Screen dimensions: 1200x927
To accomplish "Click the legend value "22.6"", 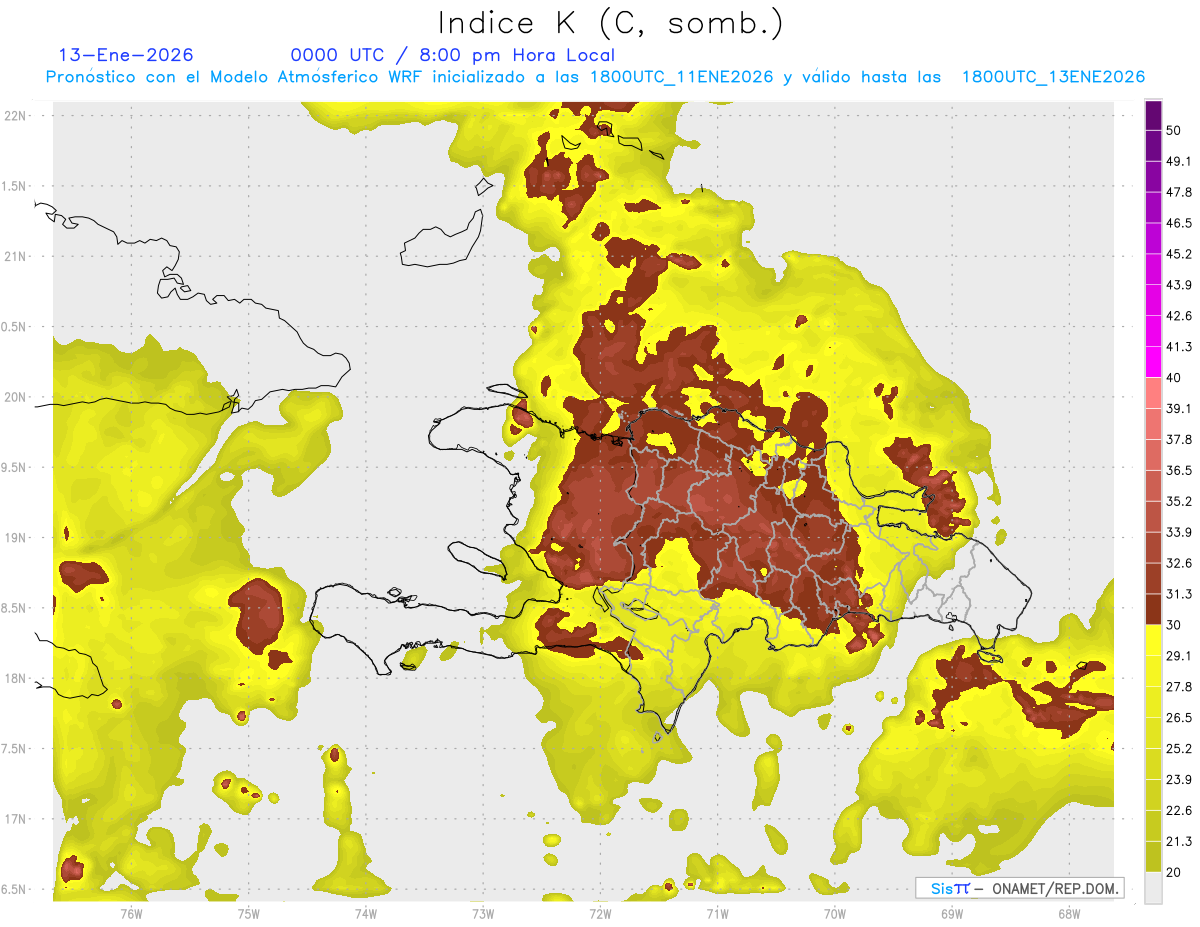I will click(x=1179, y=810).
